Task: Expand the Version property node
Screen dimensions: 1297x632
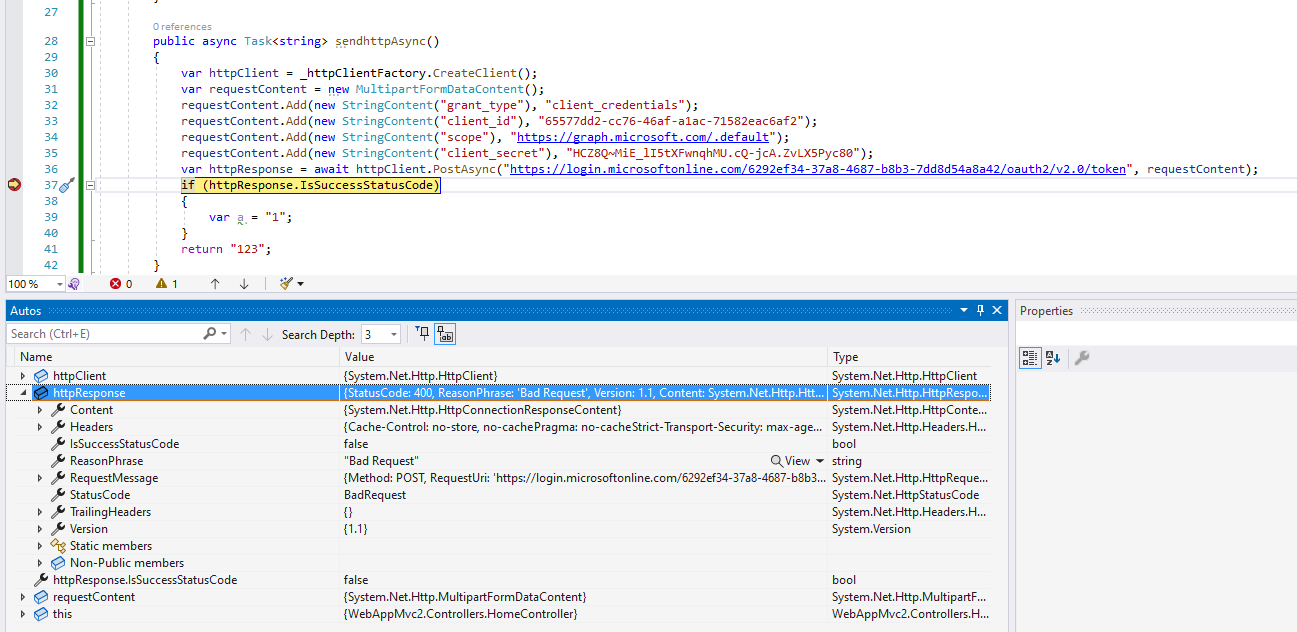Action: tap(40, 529)
